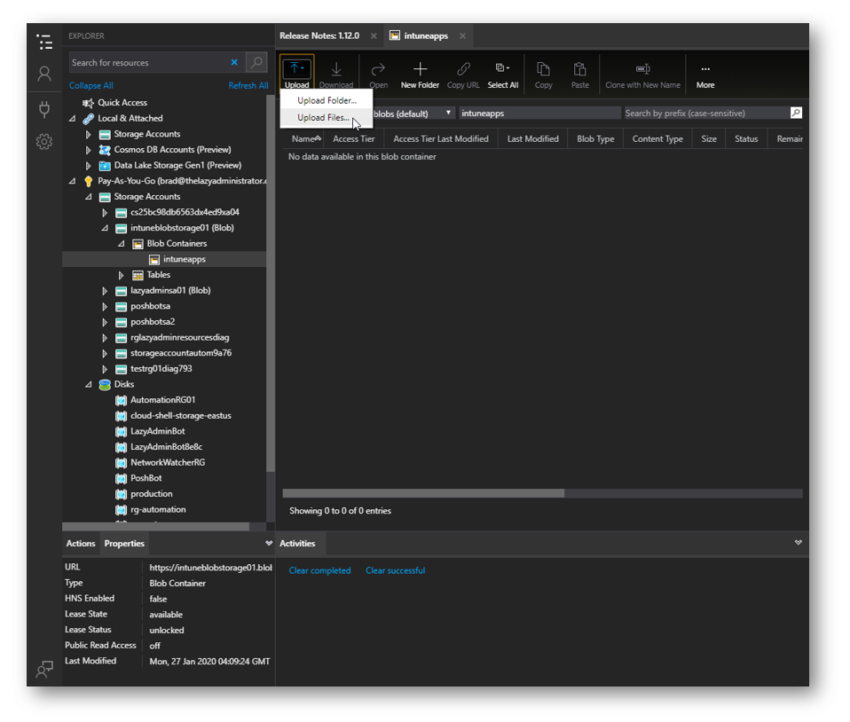The width and height of the screenshot is (850, 722).
Task: Click in the Search for resources field
Action: click(x=149, y=62)
